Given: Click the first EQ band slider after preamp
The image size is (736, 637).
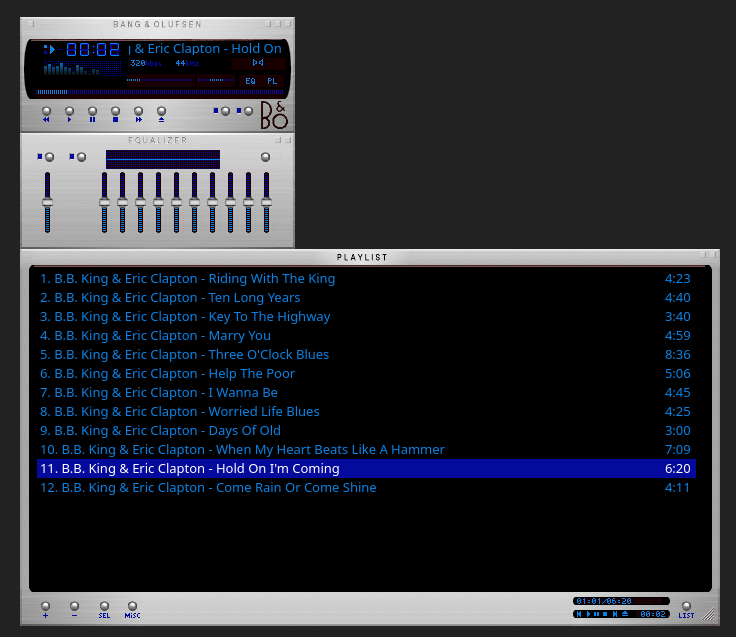Looking at the screenshot, I should pyautogui.click(x=104, y=202).
